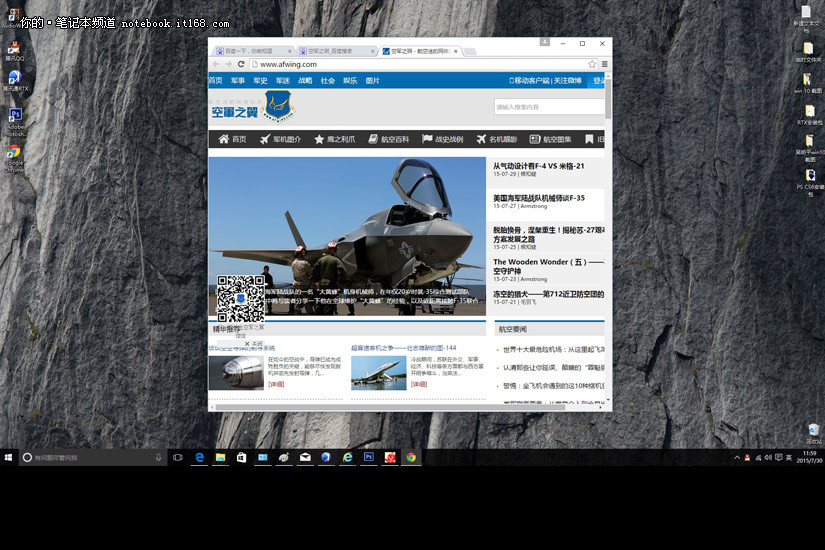Open Microsoft Edge from taskbar
The image size is (825, 550).
coord(199,457)
